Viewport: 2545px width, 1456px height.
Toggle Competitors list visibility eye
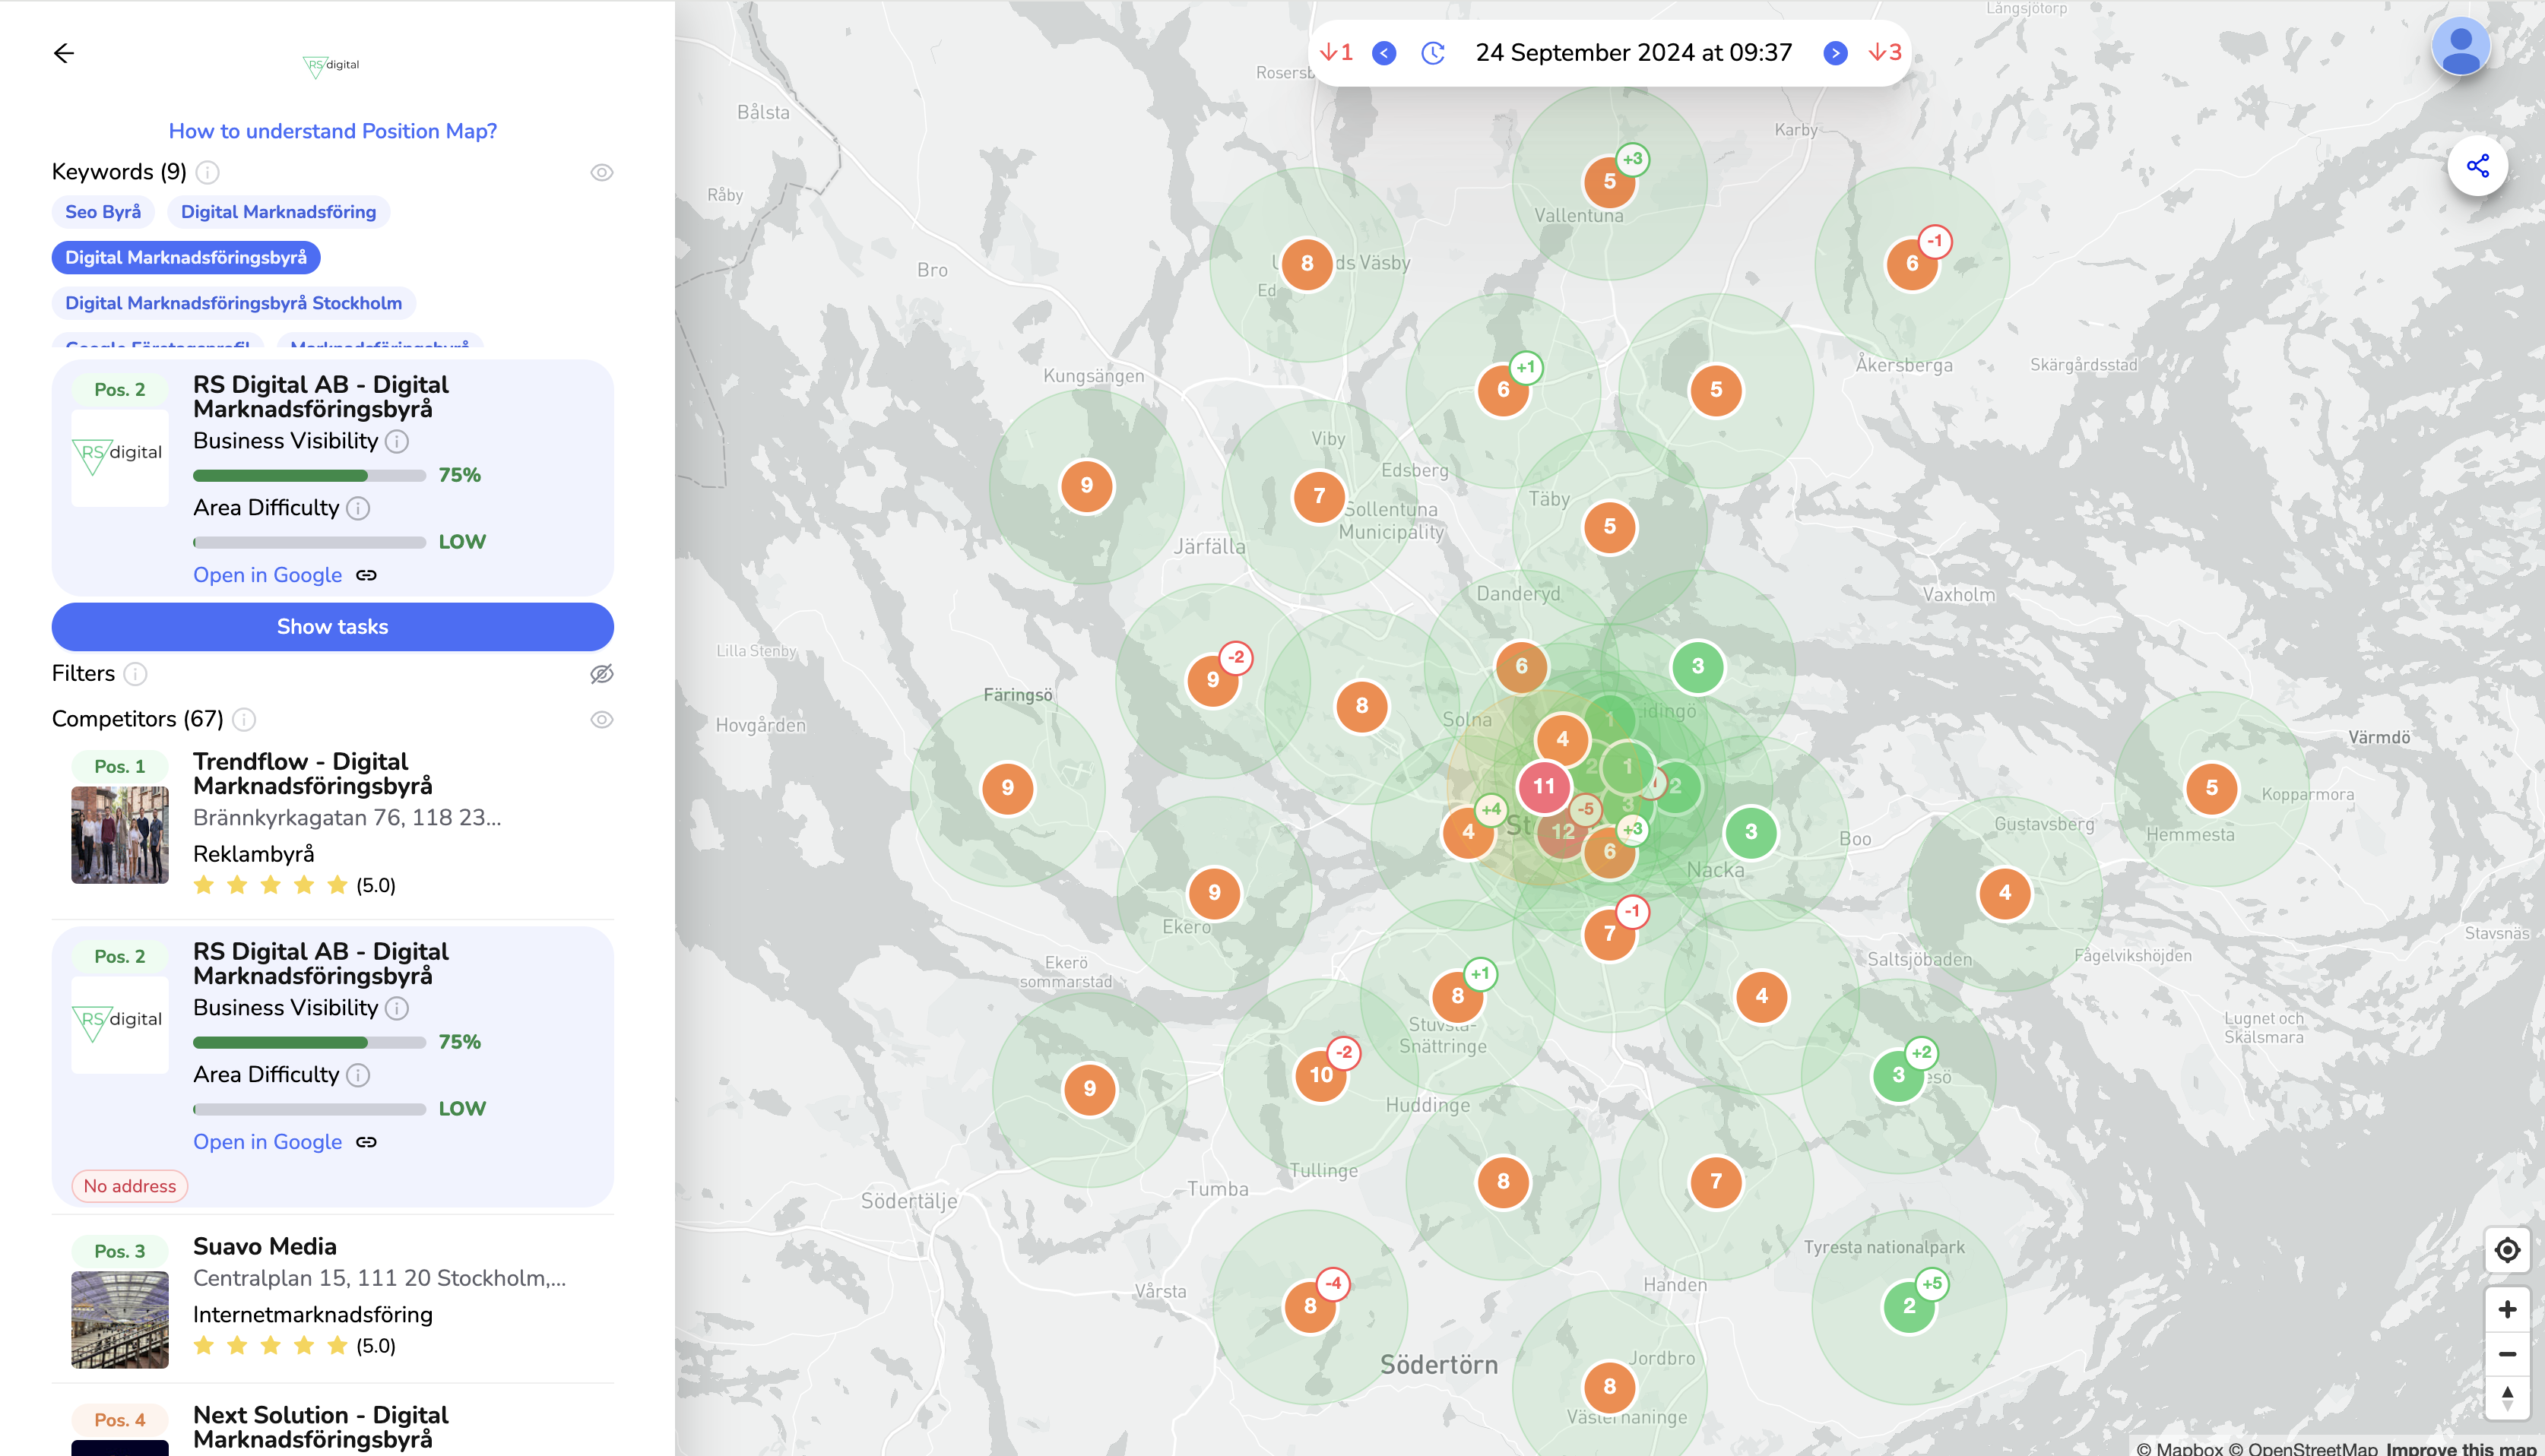tap(601, 720)
